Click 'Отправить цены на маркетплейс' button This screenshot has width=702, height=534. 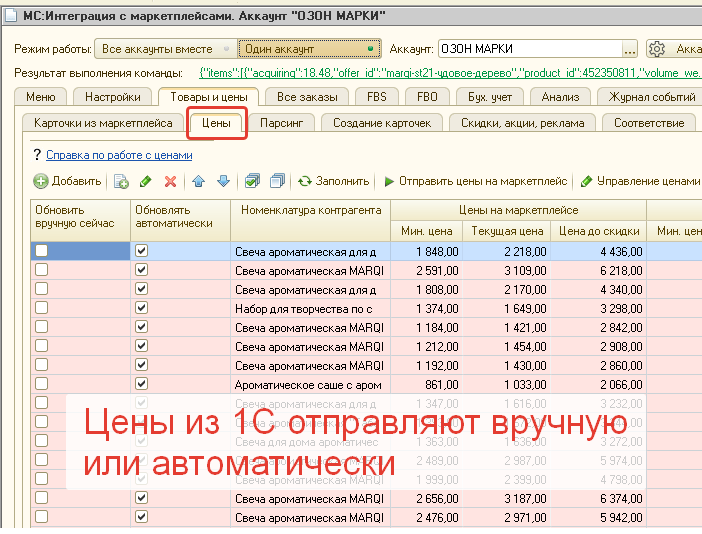[x=476, y=181]
